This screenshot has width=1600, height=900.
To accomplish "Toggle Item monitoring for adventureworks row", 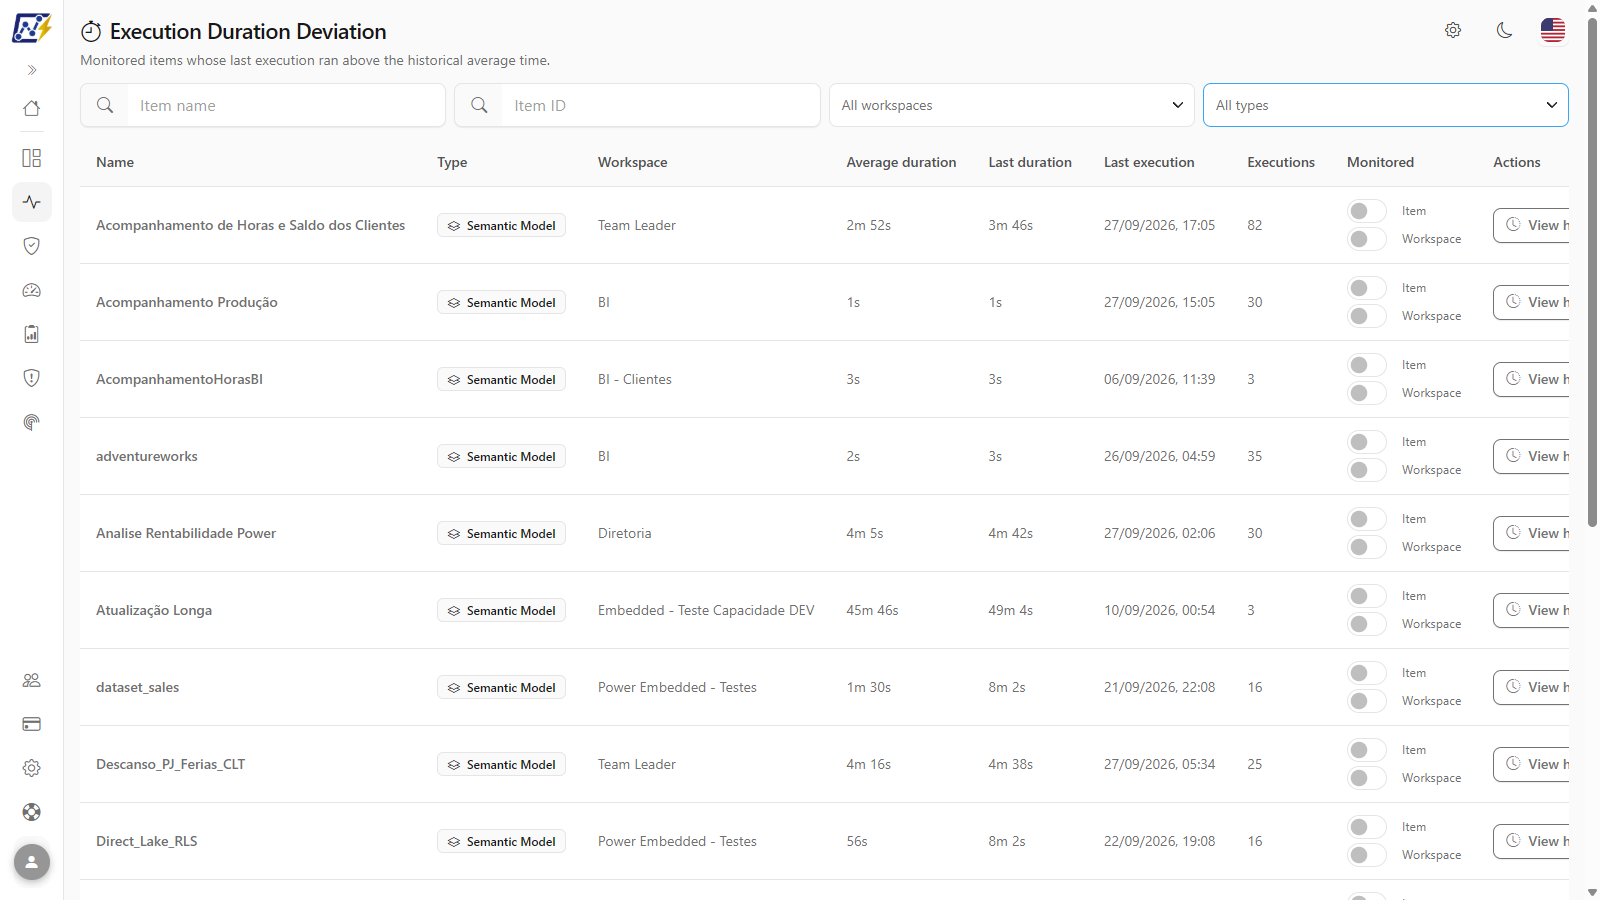I will [x=1366, y=442].
